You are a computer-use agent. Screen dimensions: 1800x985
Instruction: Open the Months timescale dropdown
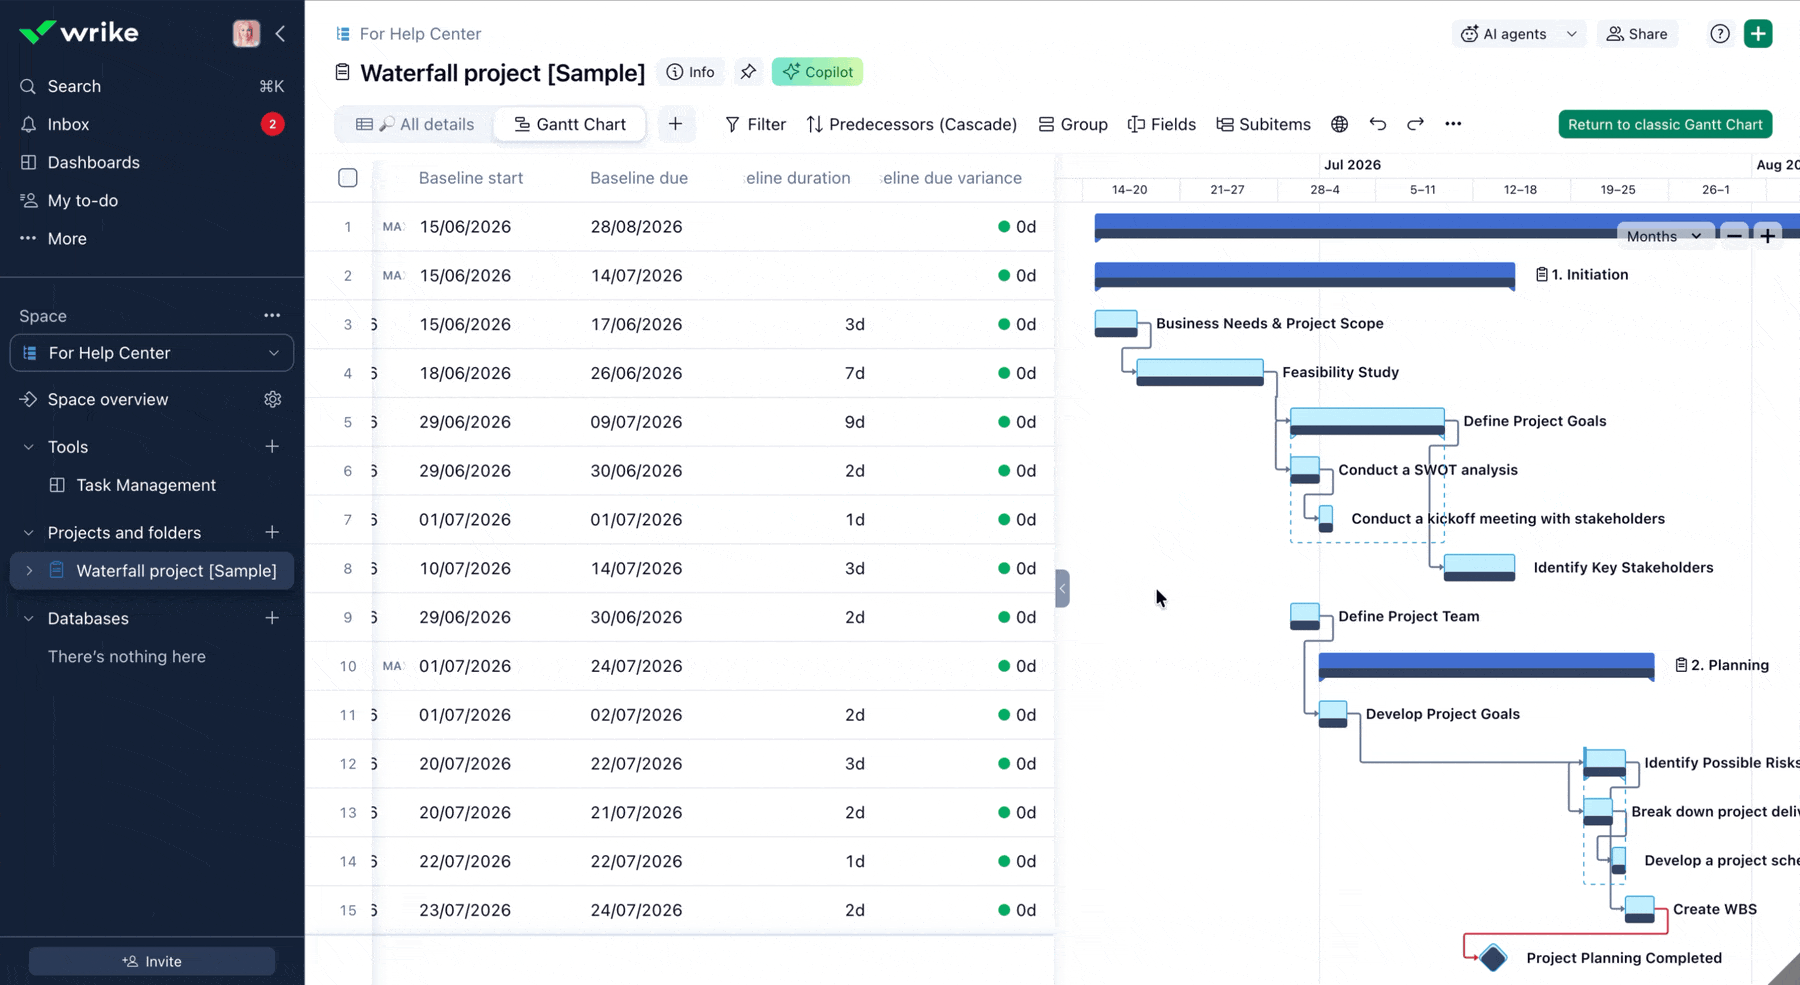pos(1664,236)
